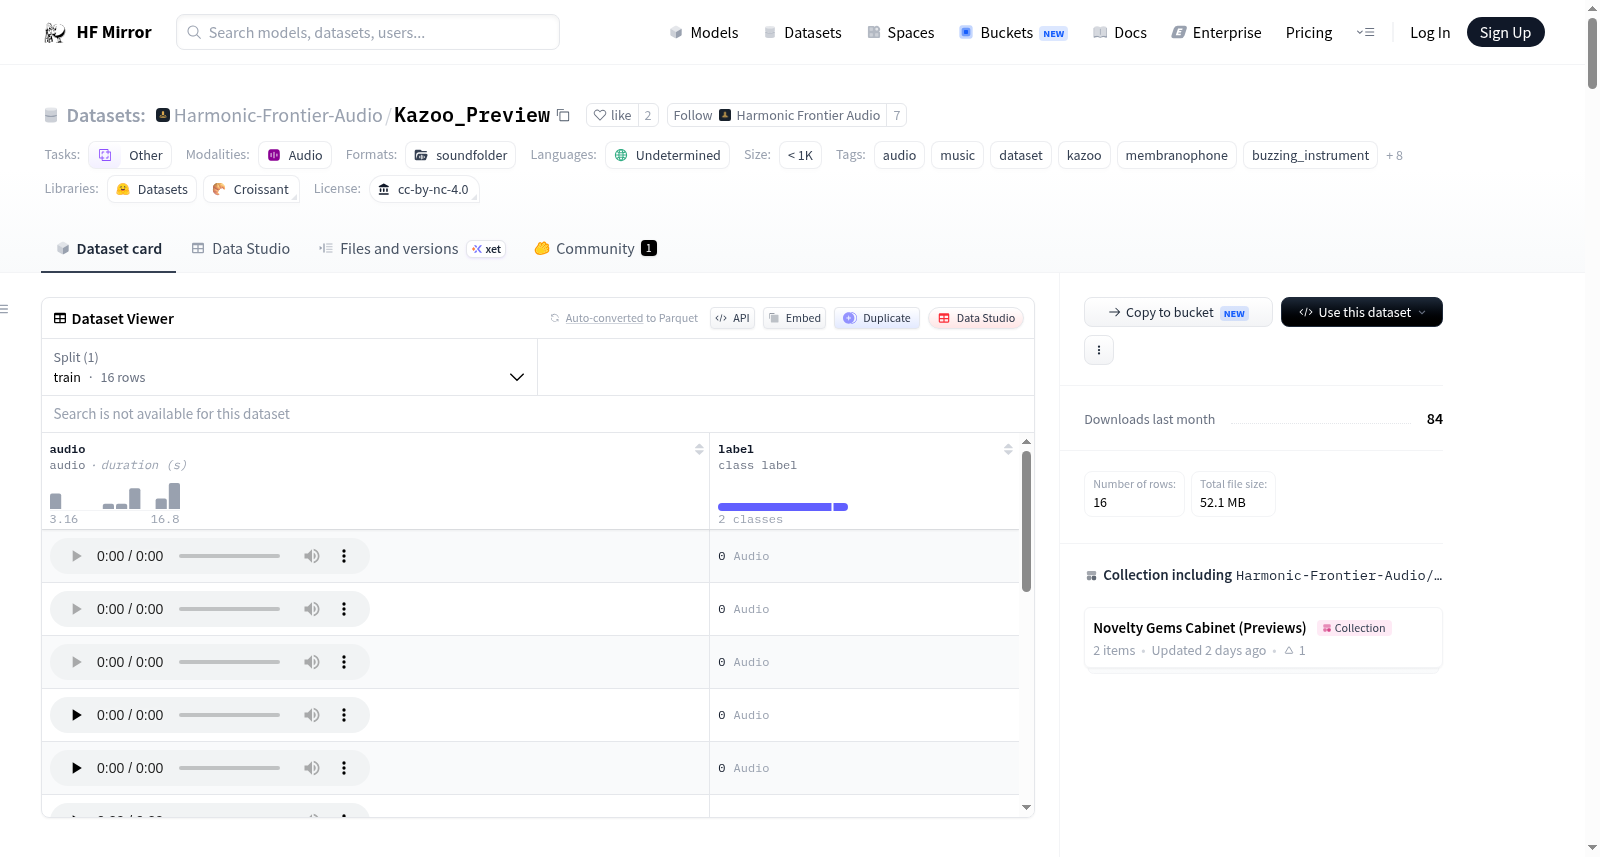Screen dimensions: 1600x857
Task: Click the Log In link
Action: 1430,33
